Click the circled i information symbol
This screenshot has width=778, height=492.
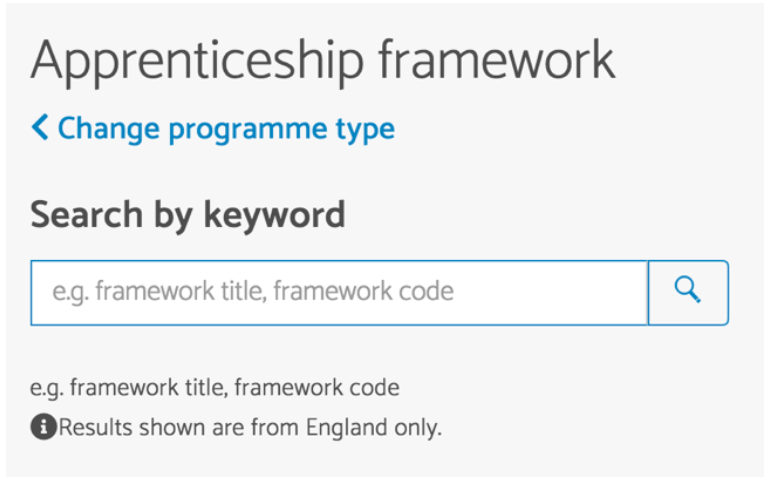[x=44, y=427]
